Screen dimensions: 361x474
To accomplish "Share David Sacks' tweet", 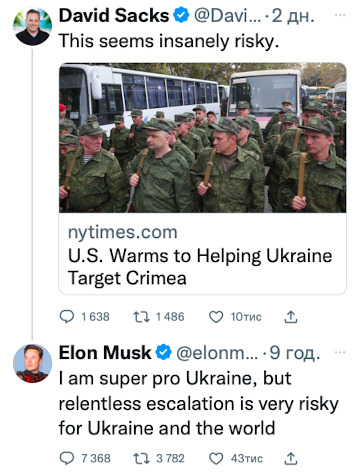I will [291, 317].
